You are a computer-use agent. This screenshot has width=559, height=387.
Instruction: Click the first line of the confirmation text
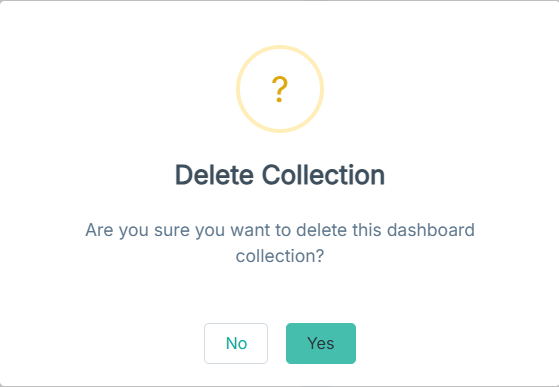click(x=280, y=230)
